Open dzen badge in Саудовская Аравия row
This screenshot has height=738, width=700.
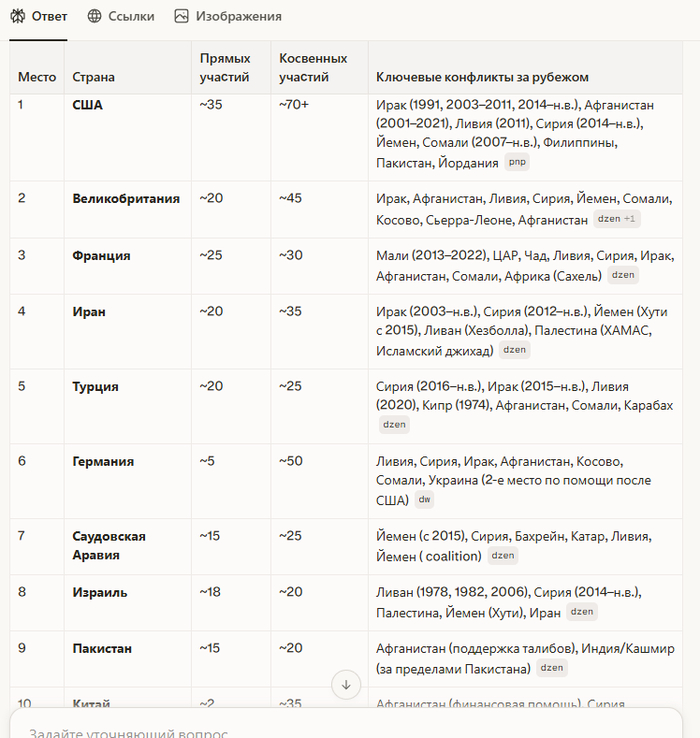[503, 555]
